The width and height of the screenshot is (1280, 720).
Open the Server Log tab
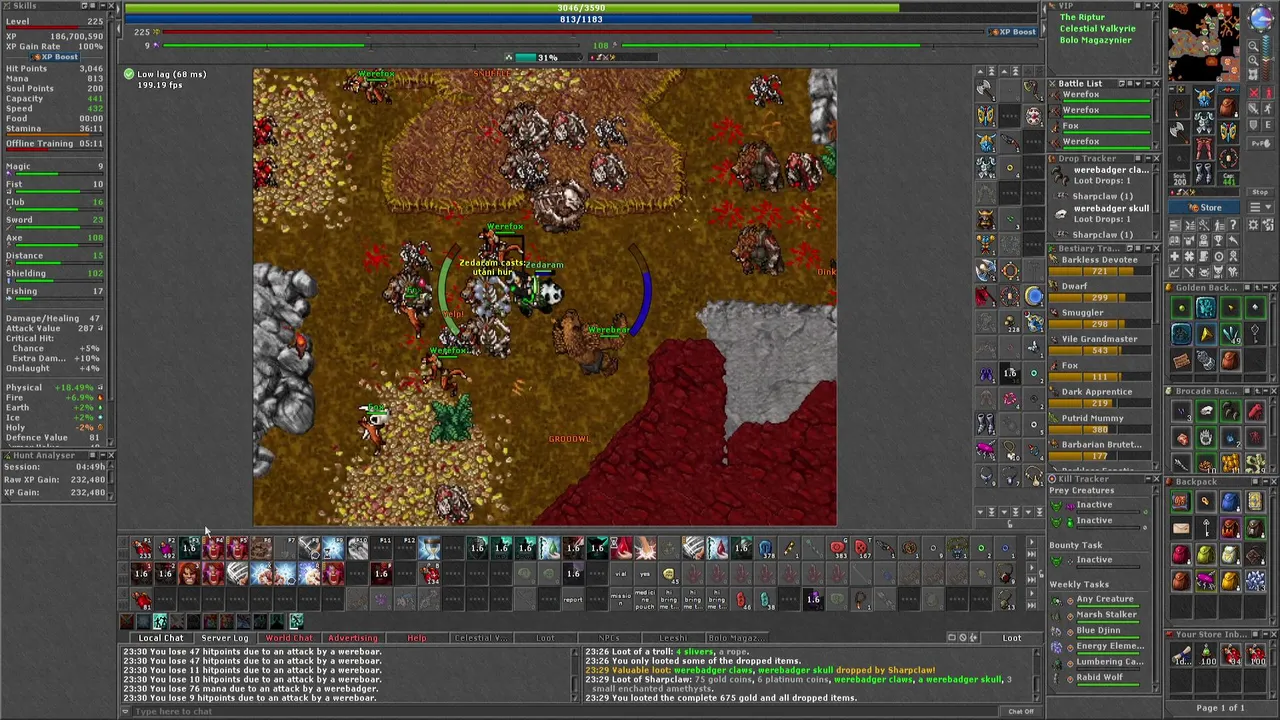[x=225, y=638]
